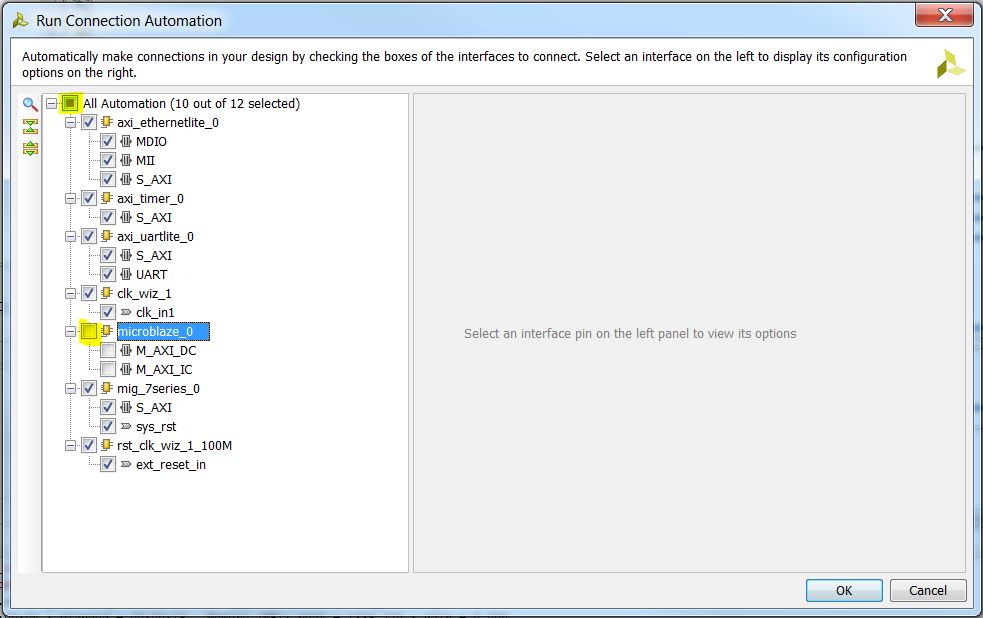
Task: Enable the microblaze_0 checkbox
Action: pos(89,331)
